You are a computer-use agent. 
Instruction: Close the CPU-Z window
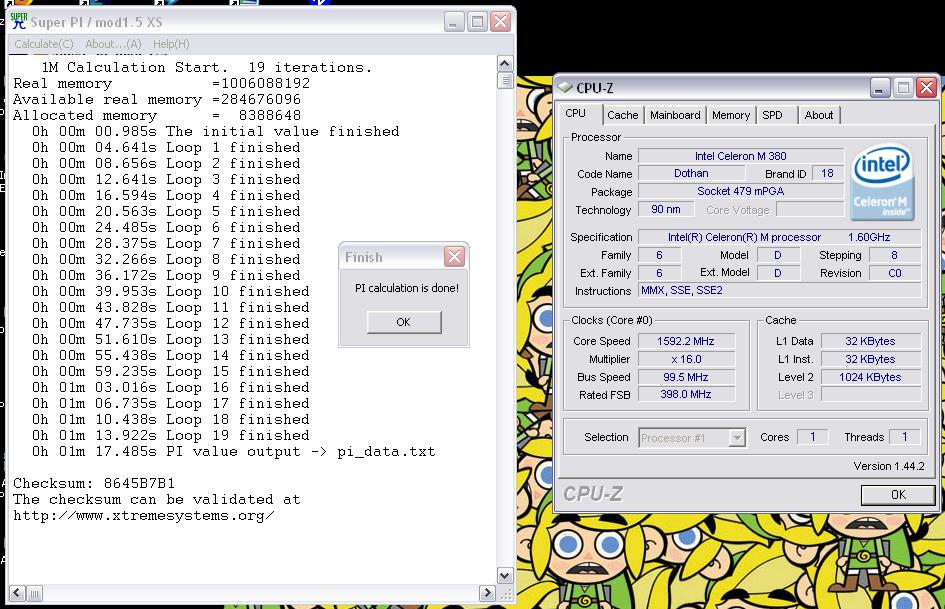coord(926,88)
